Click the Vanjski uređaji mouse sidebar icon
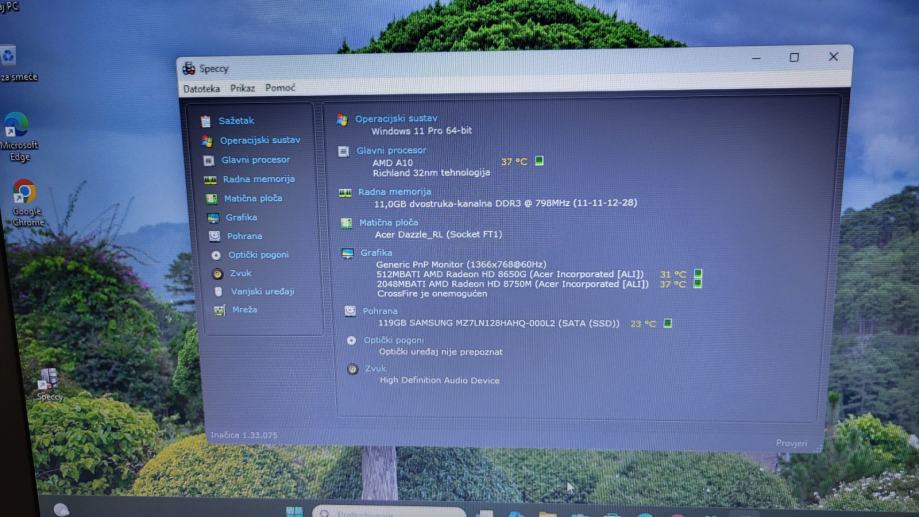Screen dimensions: 919x517 [x=219, y=291]
